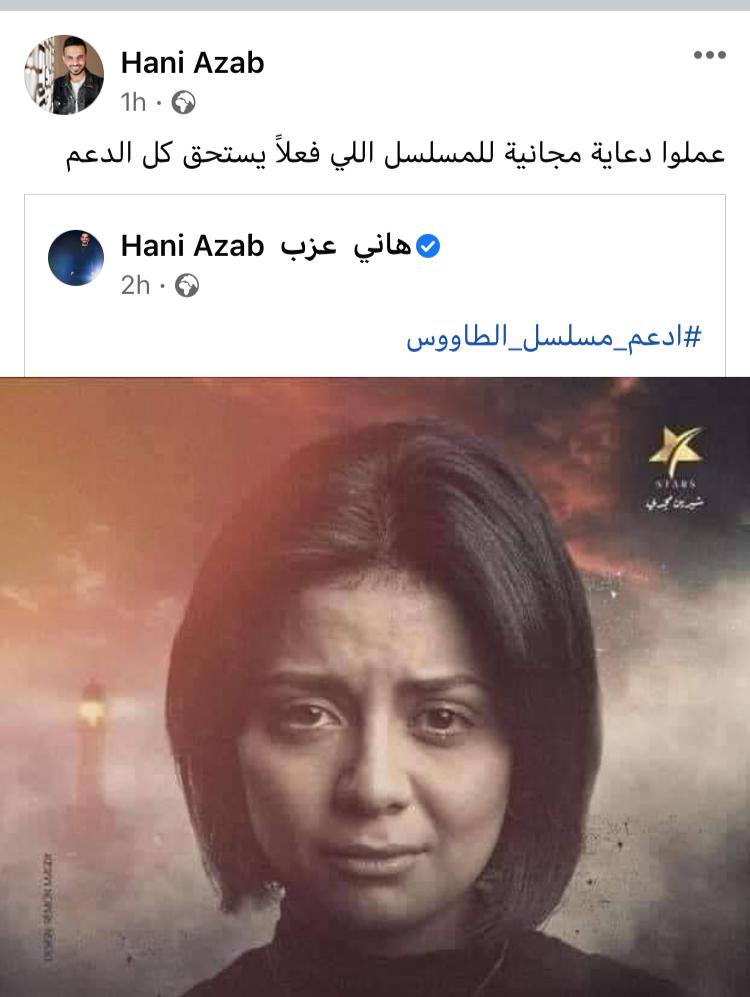Click the gray bar above the post
750x997 pixels.
(375, 5)
